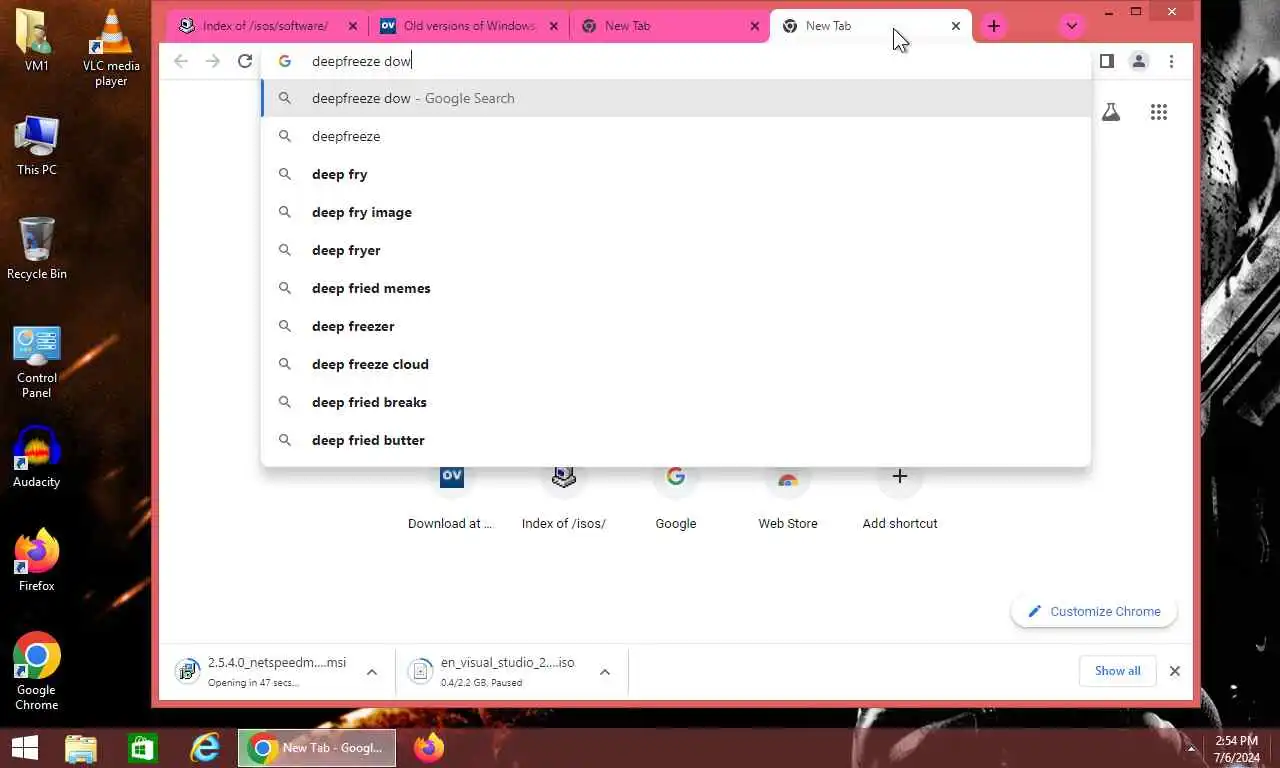Select the 'deep freezer' suggestion
This screenshot has width=1280, height=768.
(x=676, y=326)
